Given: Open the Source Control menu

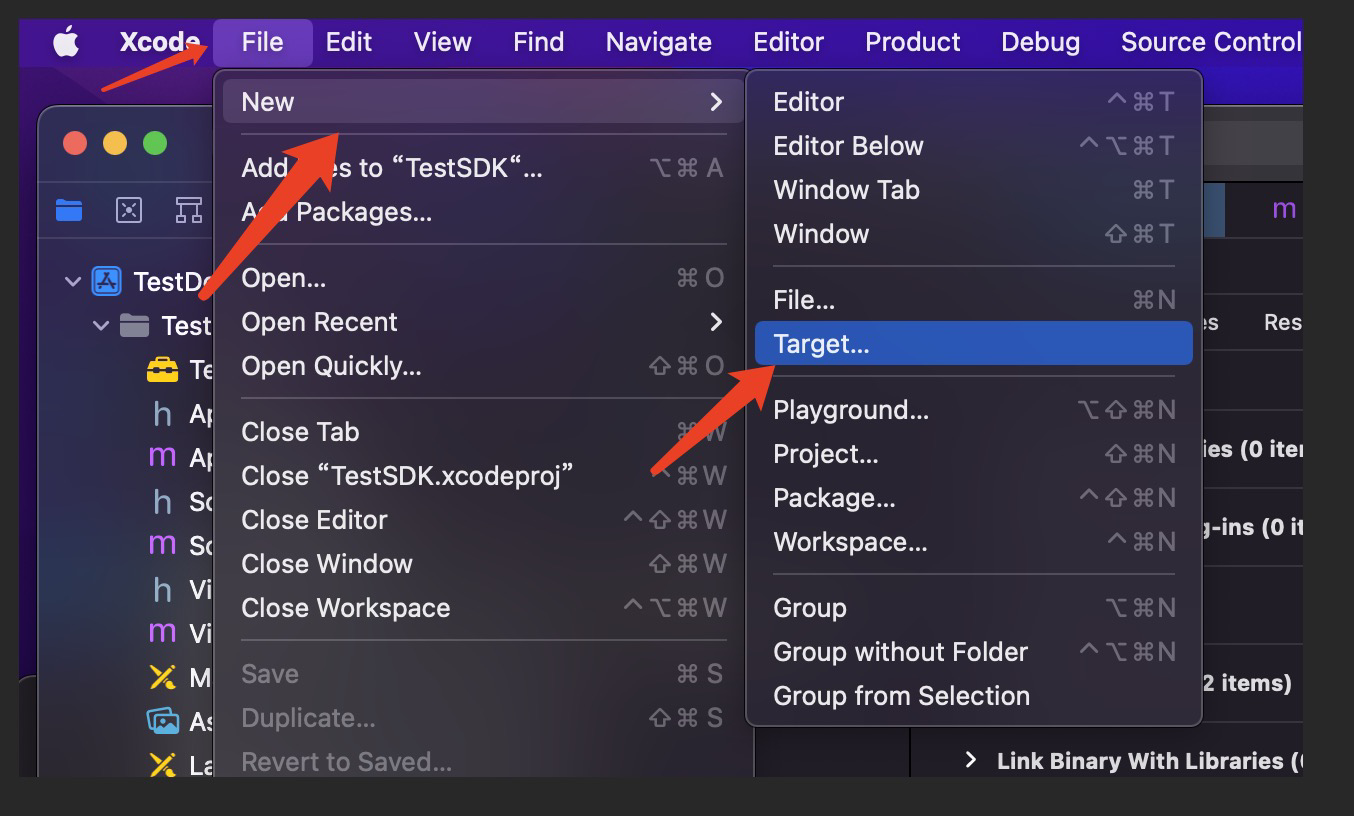Looking at the screenshot, I should pyautogui.click(x=1210, y=42).
